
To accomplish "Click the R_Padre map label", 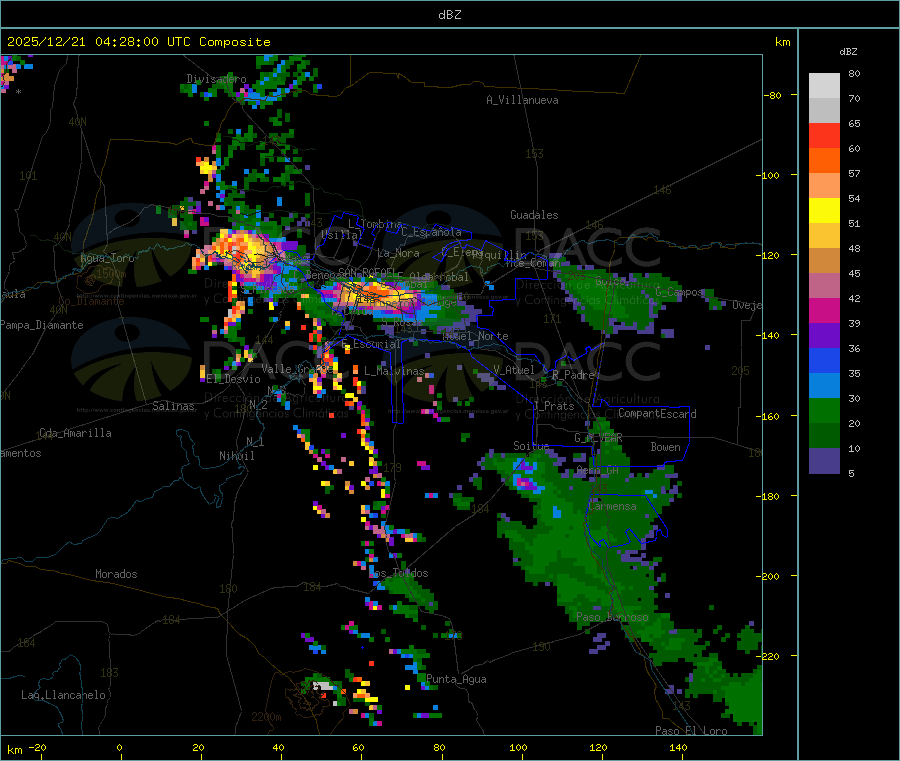I will click(573, 375).
